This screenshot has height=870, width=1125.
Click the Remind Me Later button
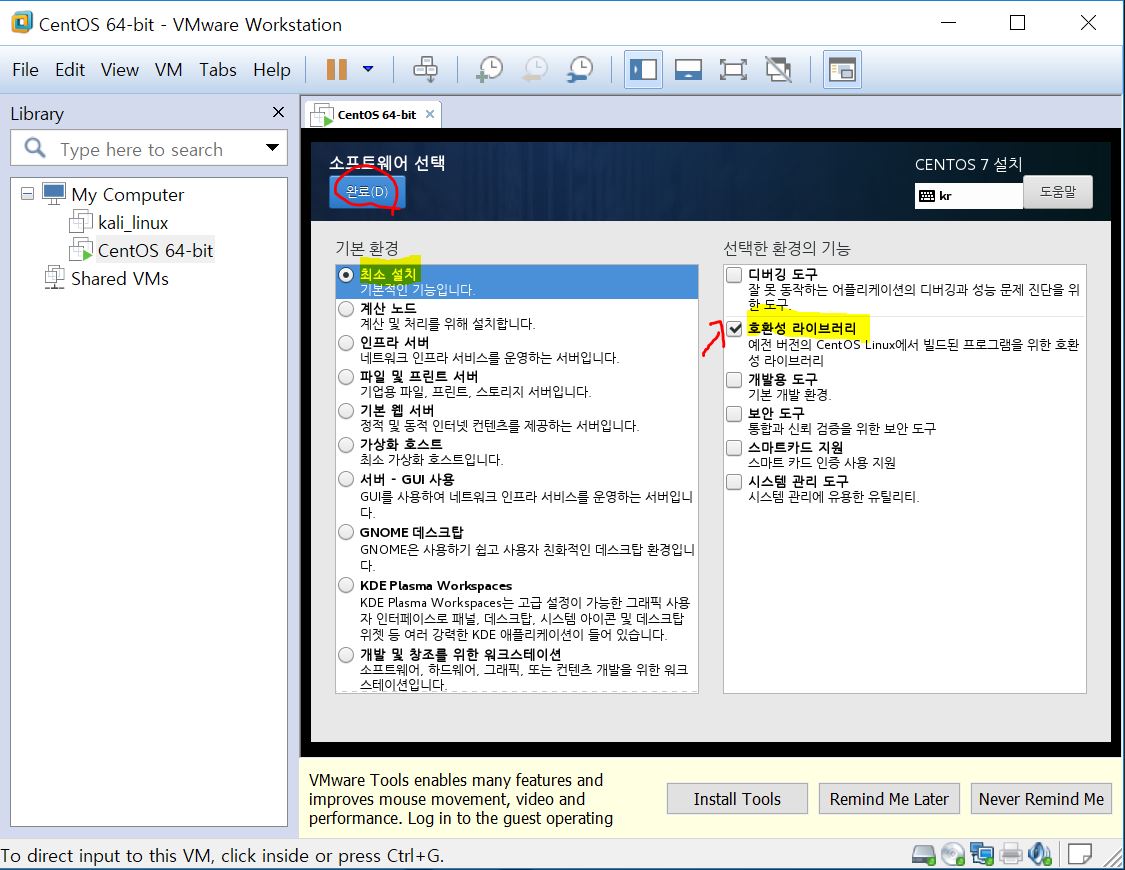889,799
